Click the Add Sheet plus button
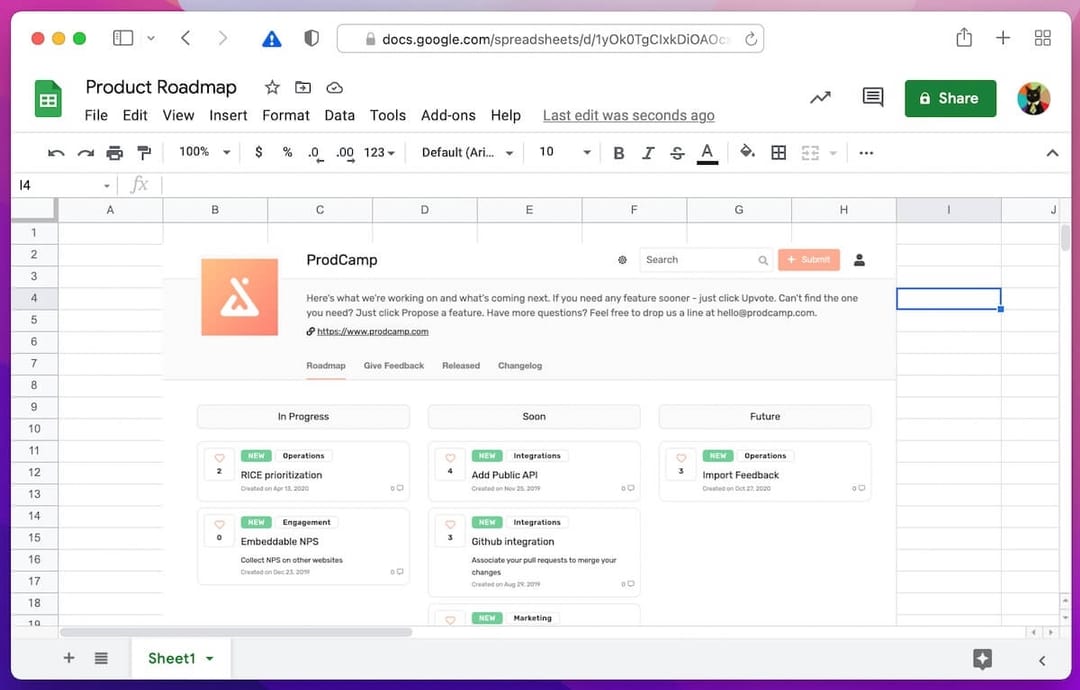1080x690 pixels. 69,658
